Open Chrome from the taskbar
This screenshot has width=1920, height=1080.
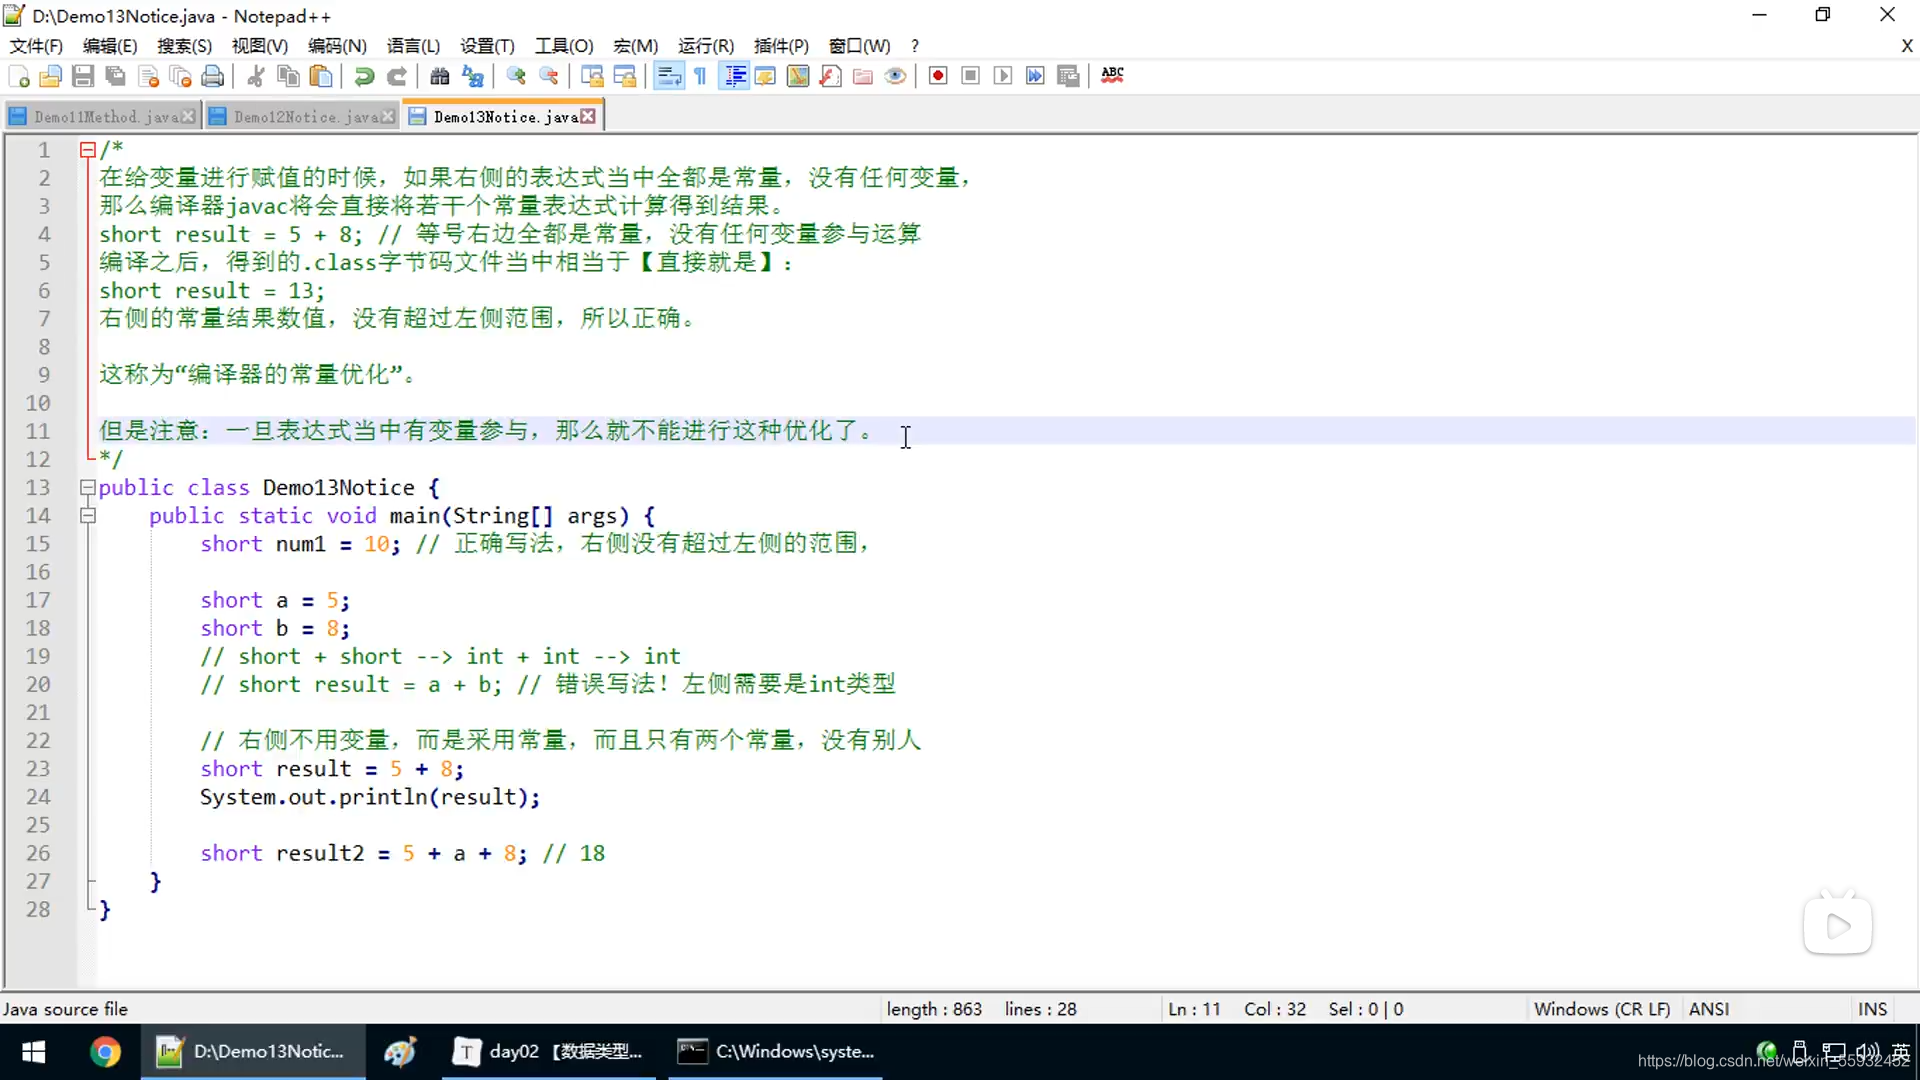point(105,1052)
